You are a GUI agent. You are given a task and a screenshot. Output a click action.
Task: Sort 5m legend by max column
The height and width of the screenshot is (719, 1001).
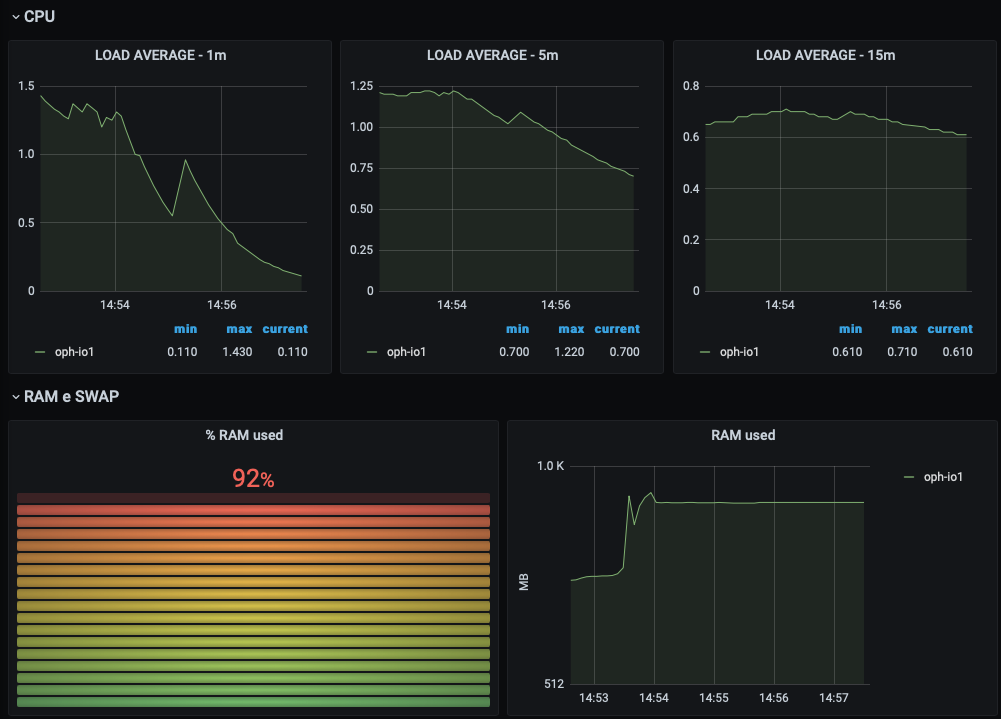click(x=570, y=328)
